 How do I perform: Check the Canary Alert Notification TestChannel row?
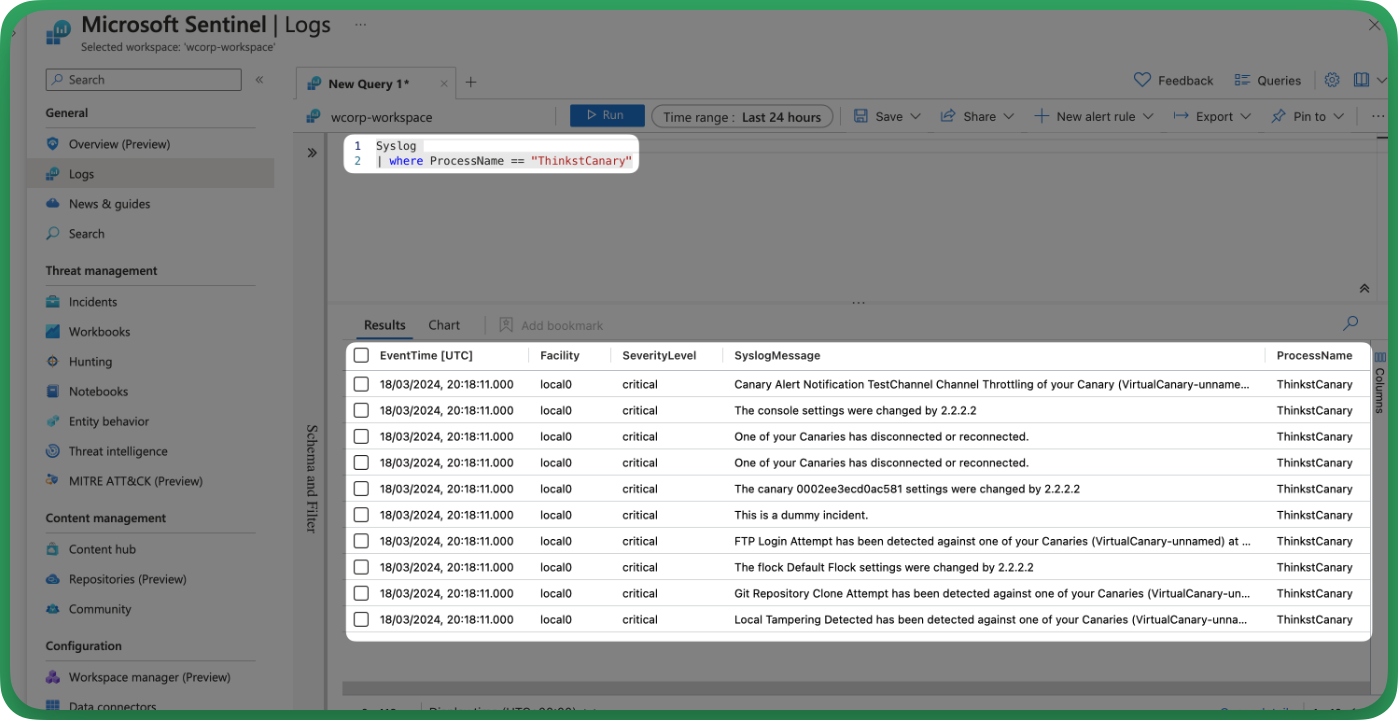click(x=361, y=384)
